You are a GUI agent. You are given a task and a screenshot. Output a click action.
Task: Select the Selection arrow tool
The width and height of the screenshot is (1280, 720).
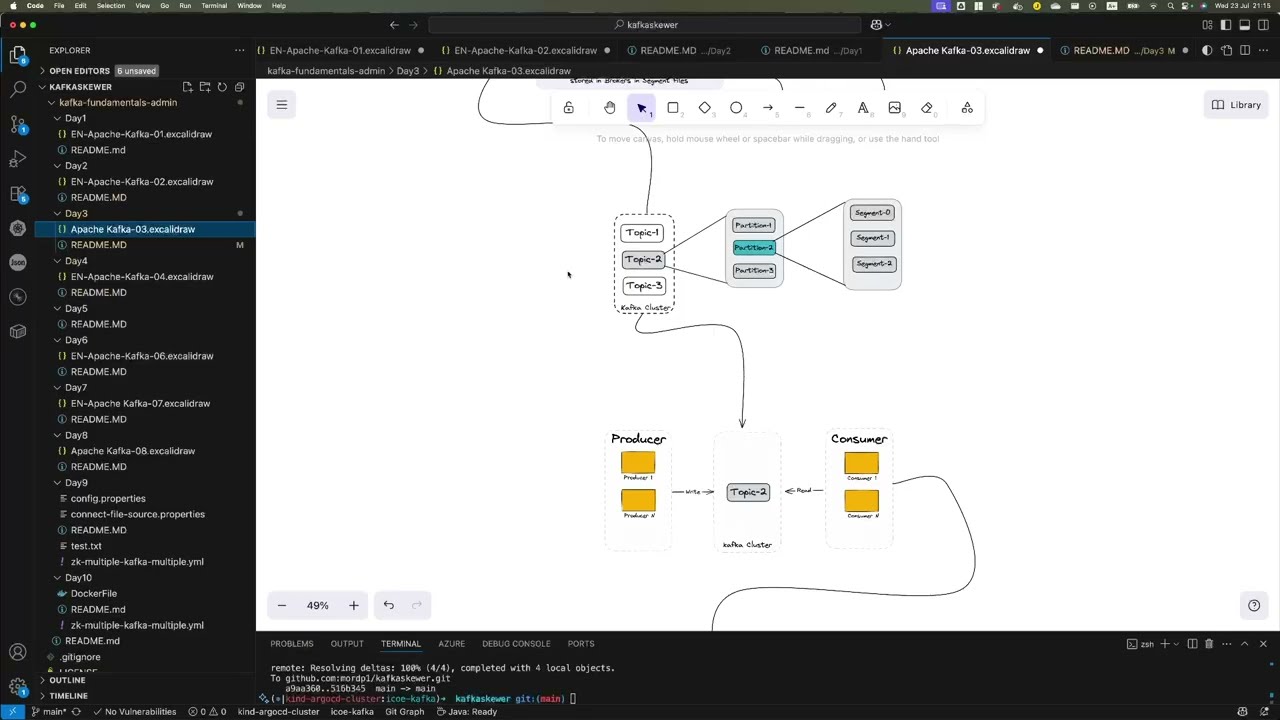[x=642, y=108]
